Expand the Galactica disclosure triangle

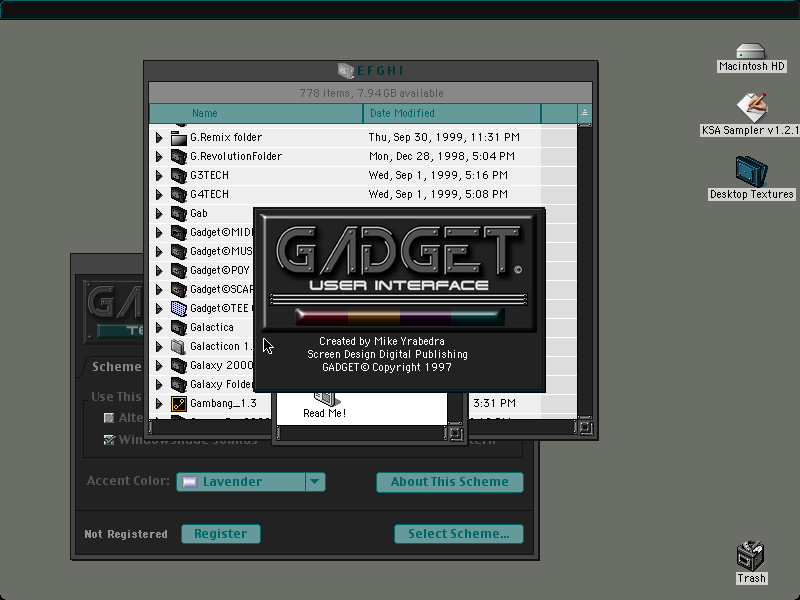(x=159, y=327)
